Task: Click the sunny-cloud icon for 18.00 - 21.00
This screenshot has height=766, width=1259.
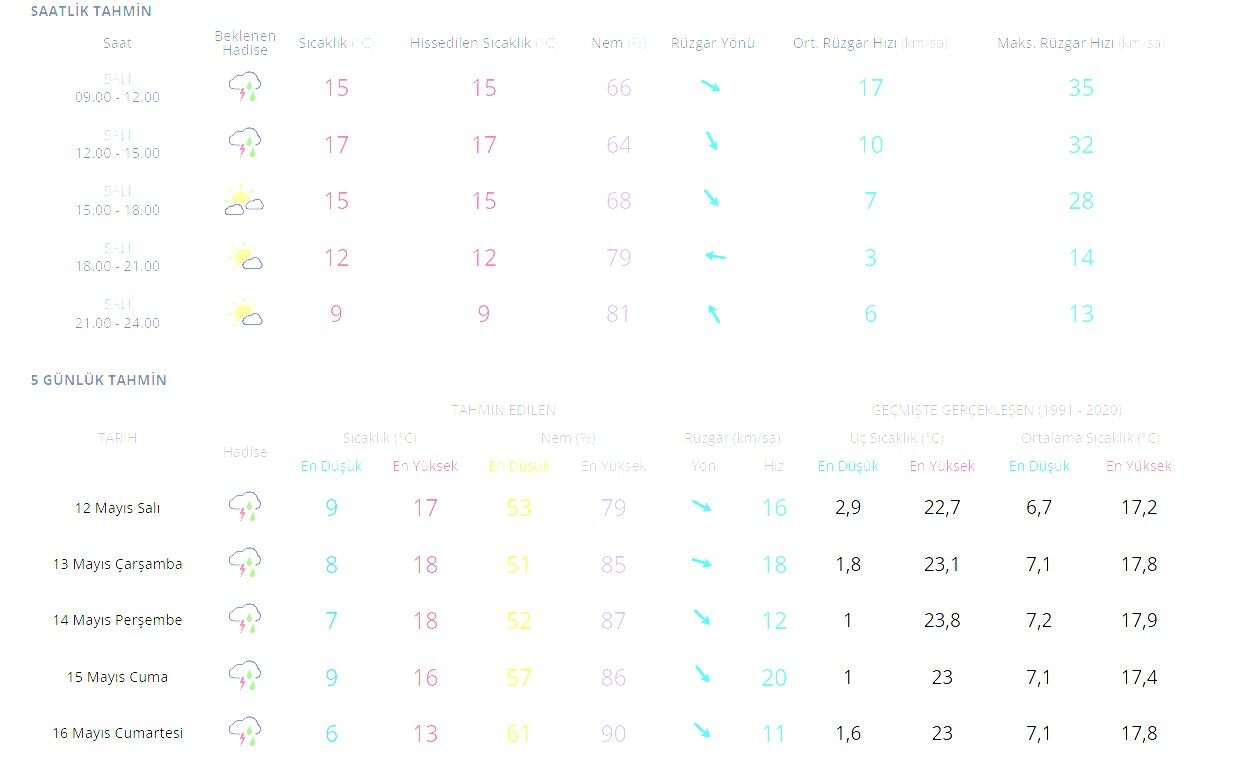Action: pos(245,257)
